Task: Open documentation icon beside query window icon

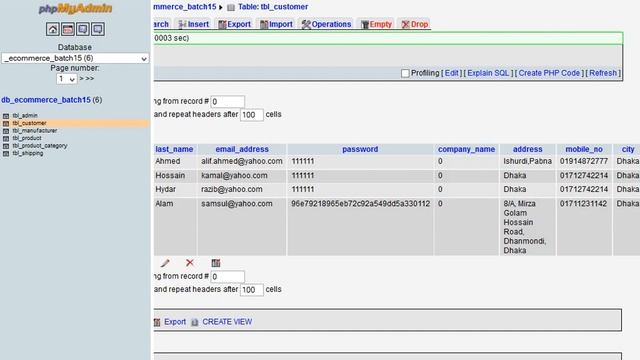Action: click(83, 29)
